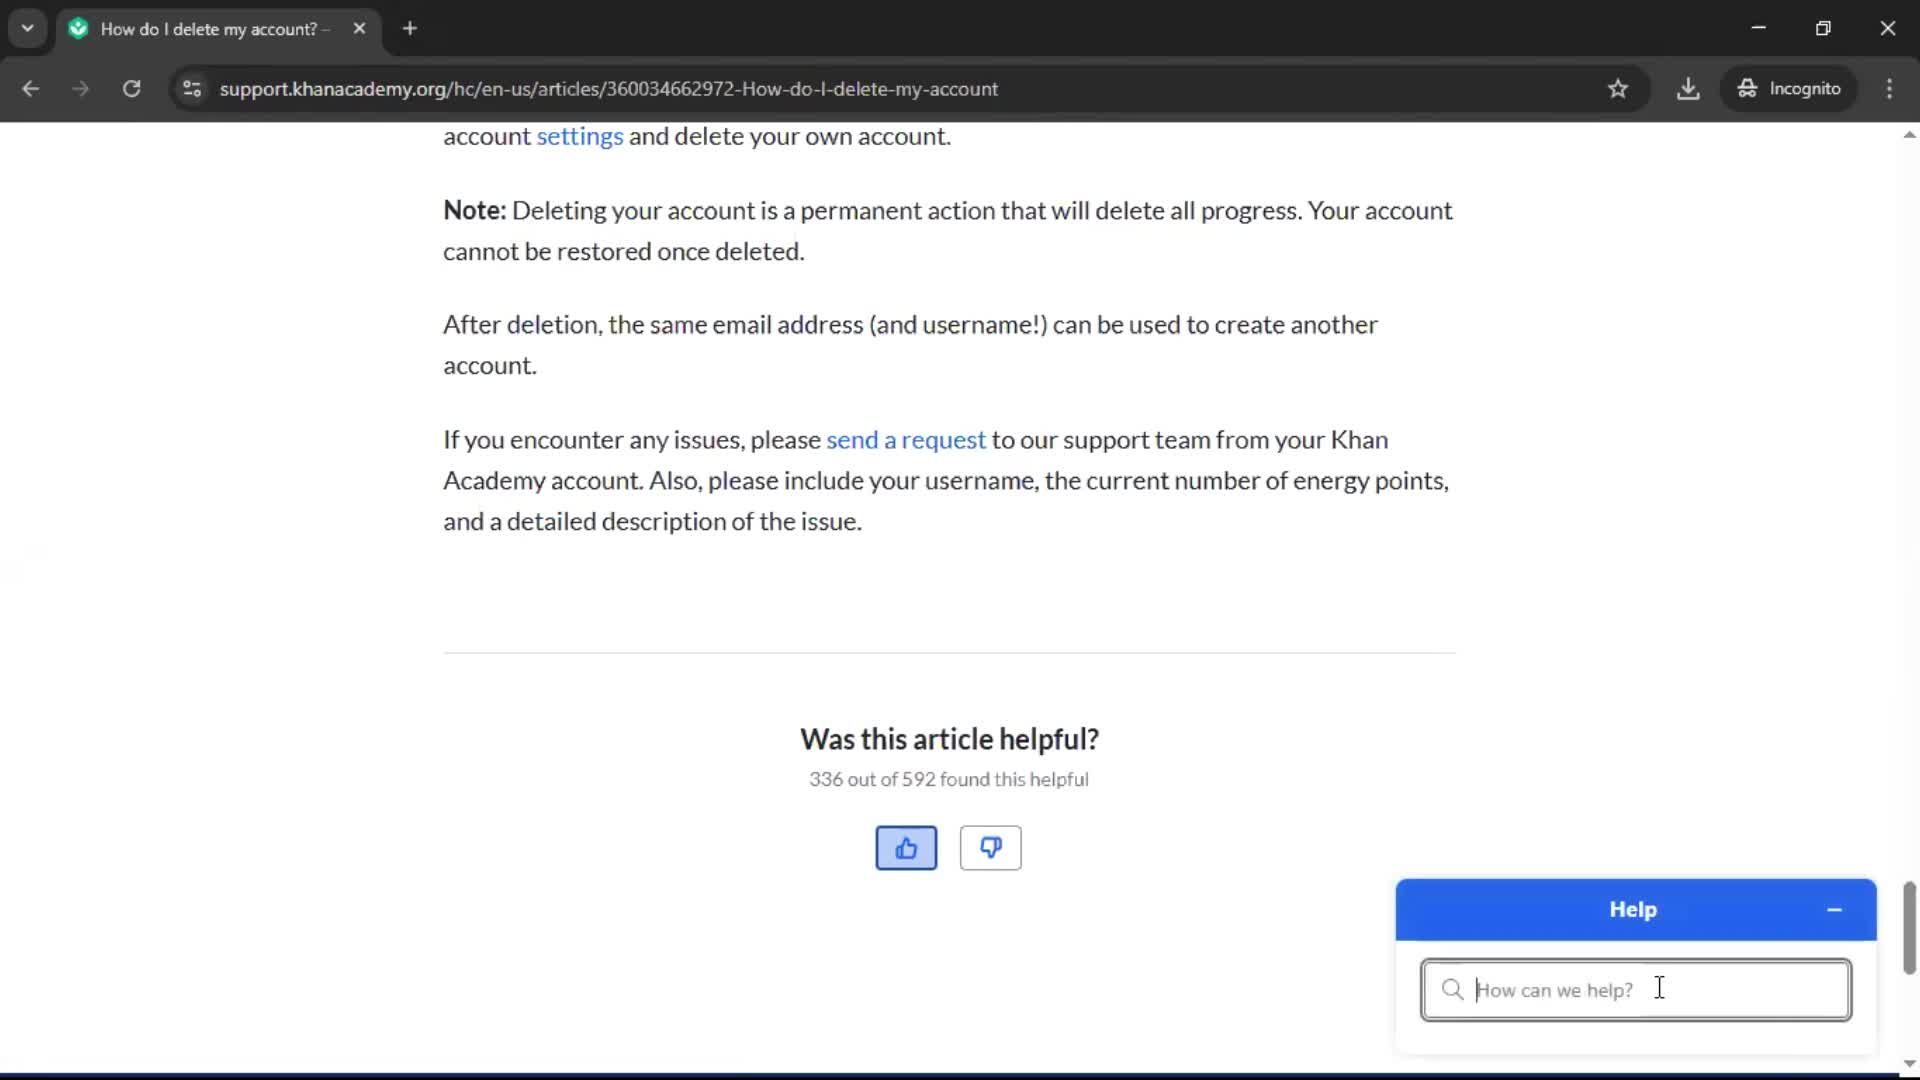Click the address bar URL
Screen dimensions: 1920x1080
[x=609, y=89]
